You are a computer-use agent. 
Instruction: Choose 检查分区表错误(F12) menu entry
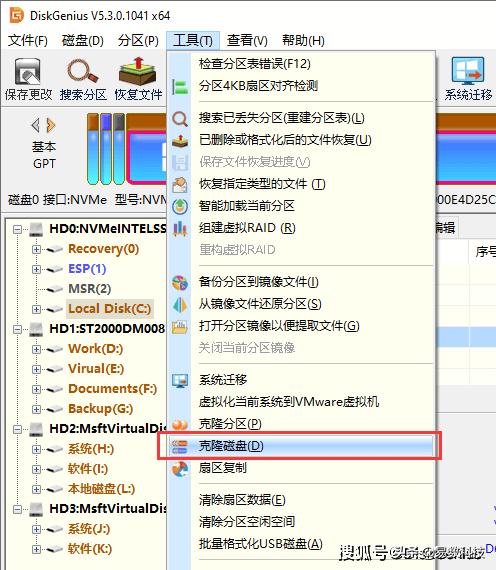300,64
